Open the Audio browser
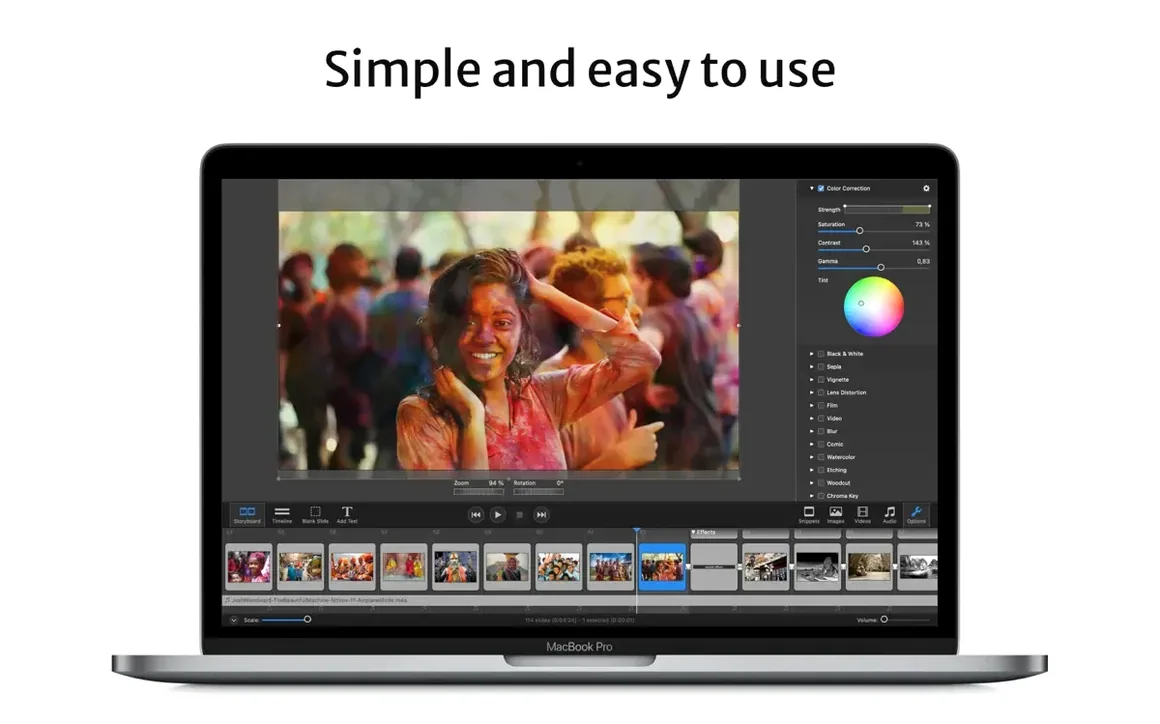 889,515
